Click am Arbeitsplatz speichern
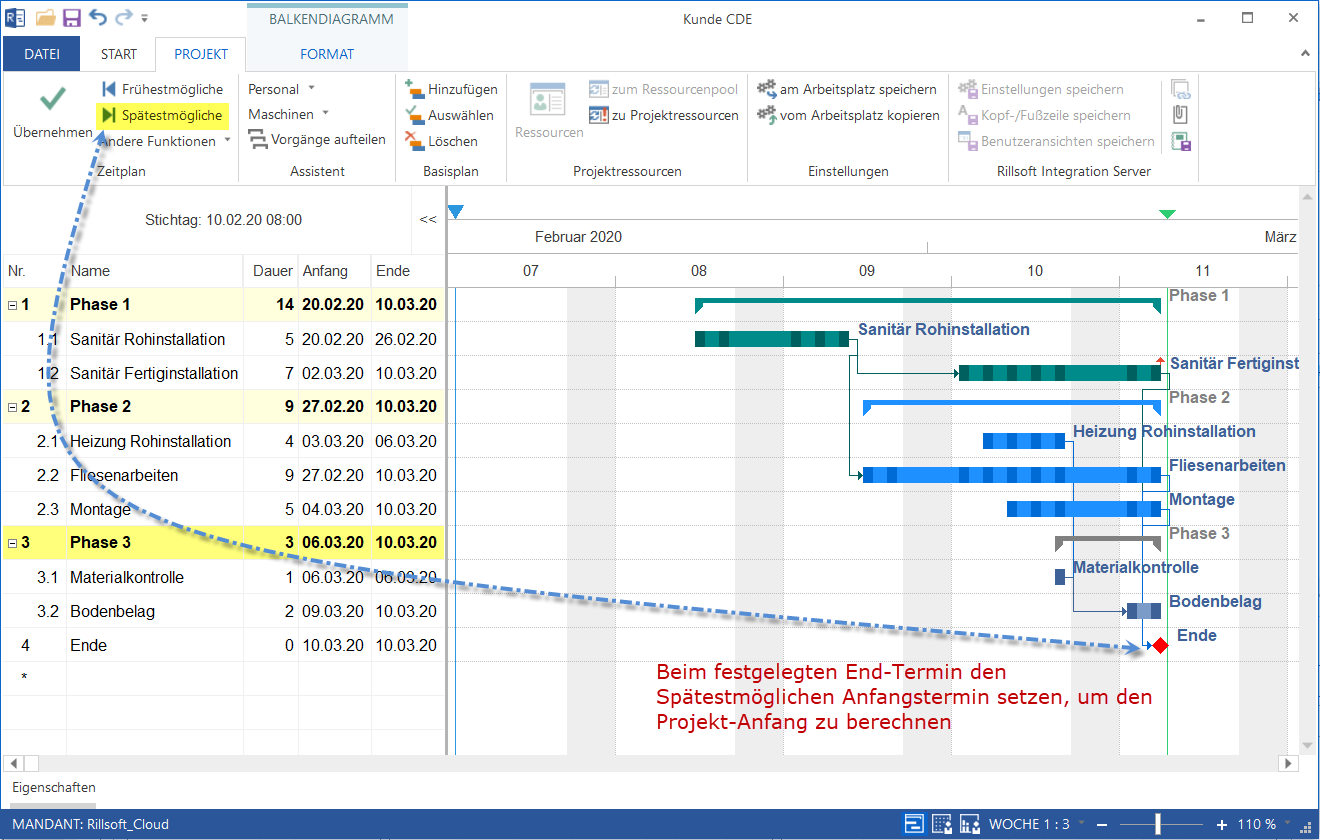1320x840 pixels. click(x=847, y=89)
